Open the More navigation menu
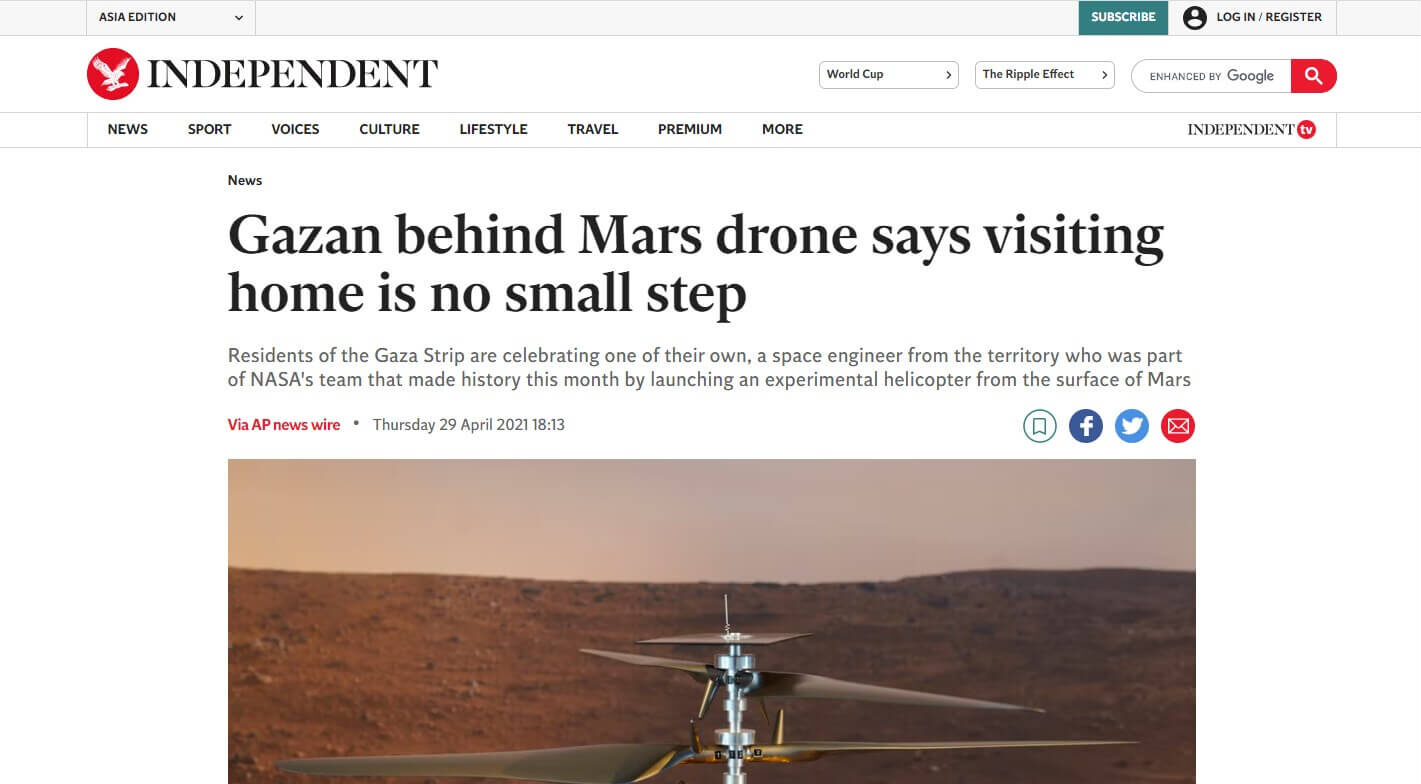 [x=782, y=129]
